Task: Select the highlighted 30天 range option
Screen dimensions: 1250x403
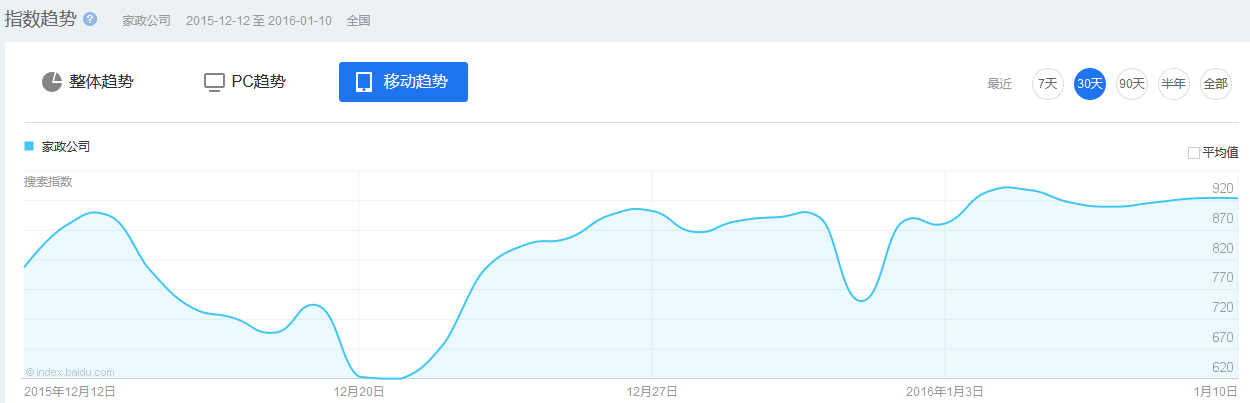Action: tap(1089, 84)
